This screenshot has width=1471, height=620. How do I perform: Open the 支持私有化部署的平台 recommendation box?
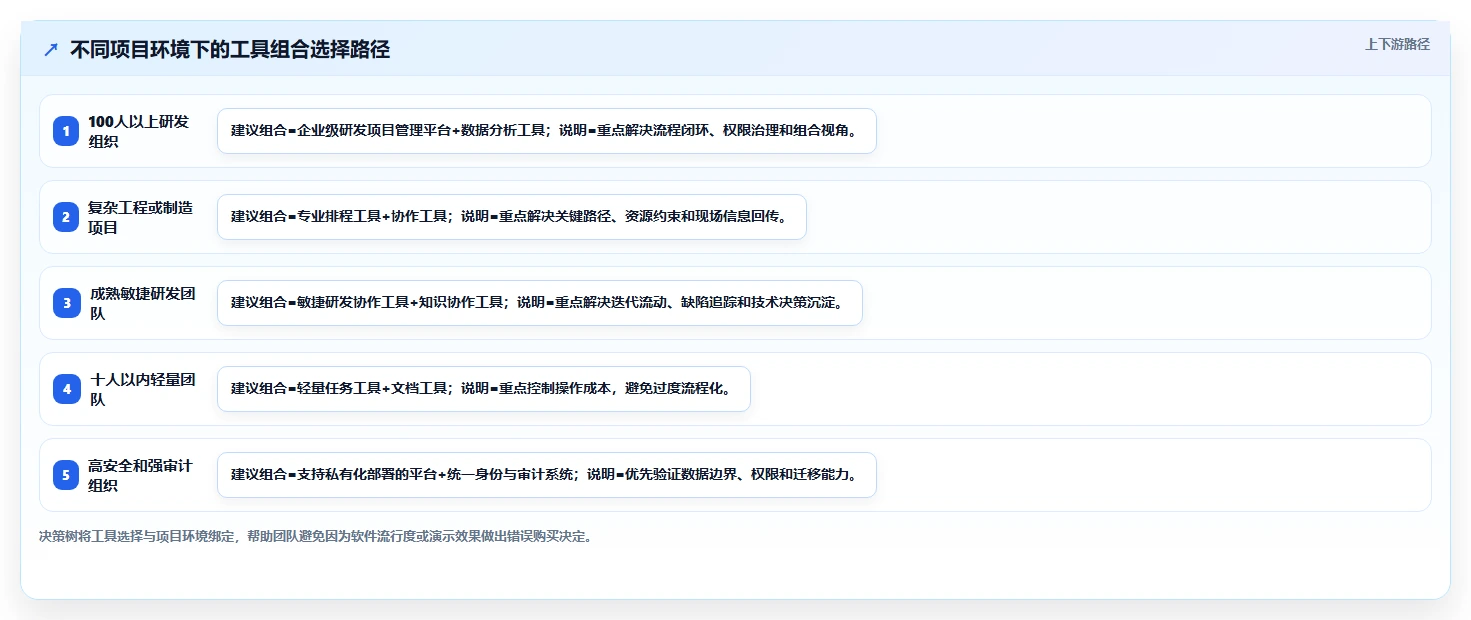point(547,475)
